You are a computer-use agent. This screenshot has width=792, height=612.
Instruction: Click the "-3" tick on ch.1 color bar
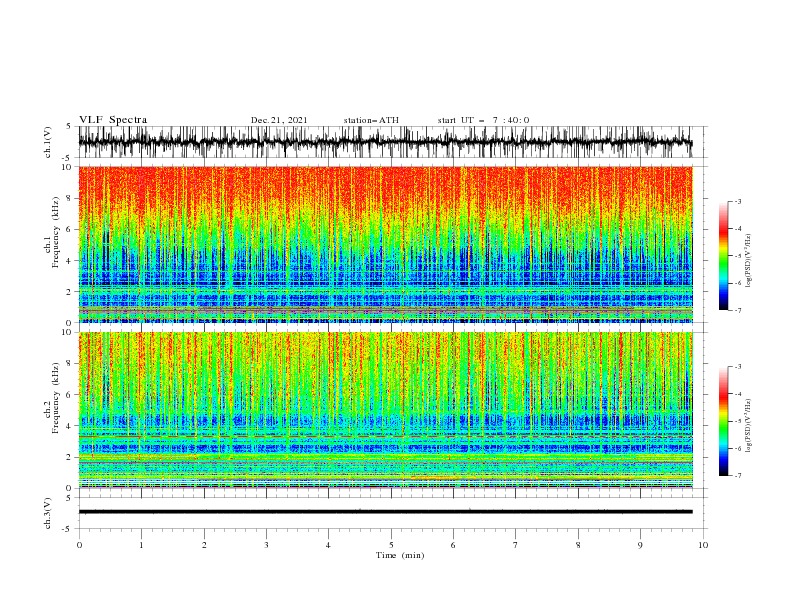point(737,201)
